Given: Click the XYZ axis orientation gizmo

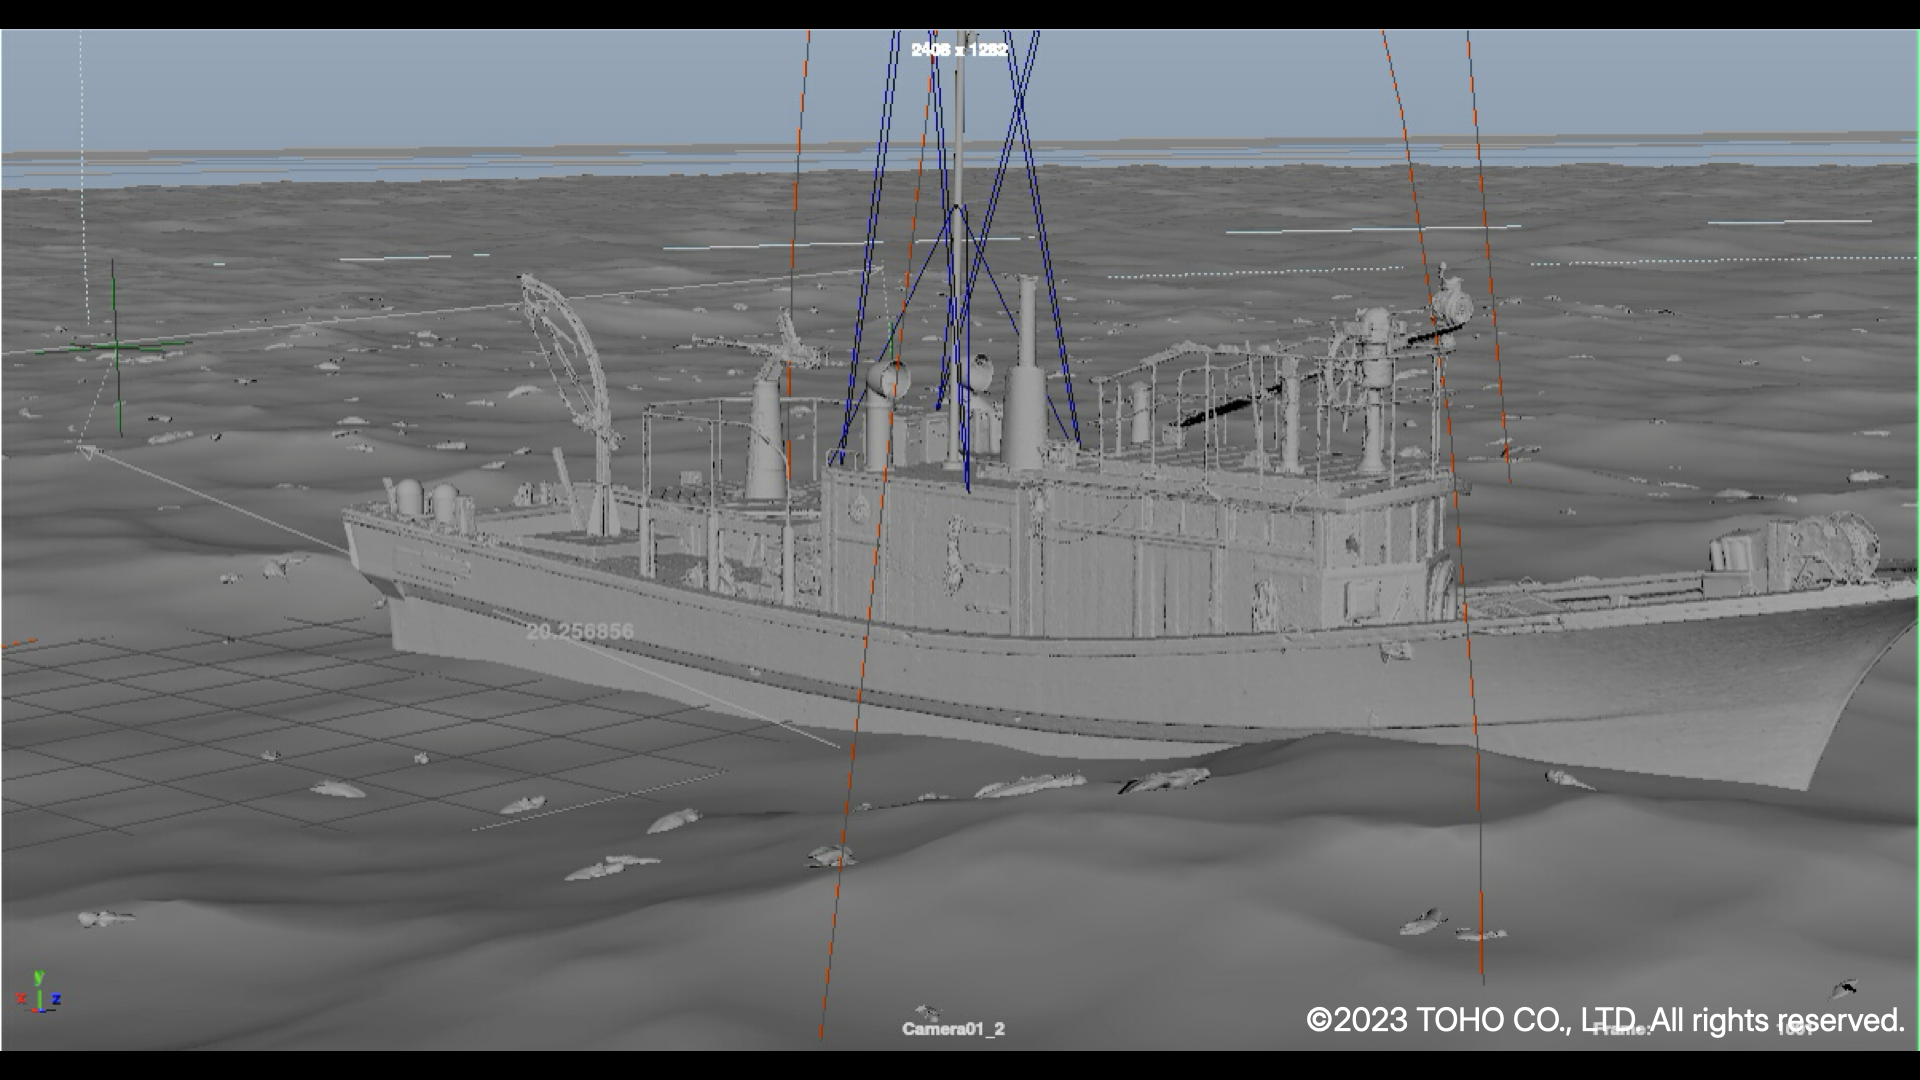Looking at the screenshot, I should (x=39, y=993).
